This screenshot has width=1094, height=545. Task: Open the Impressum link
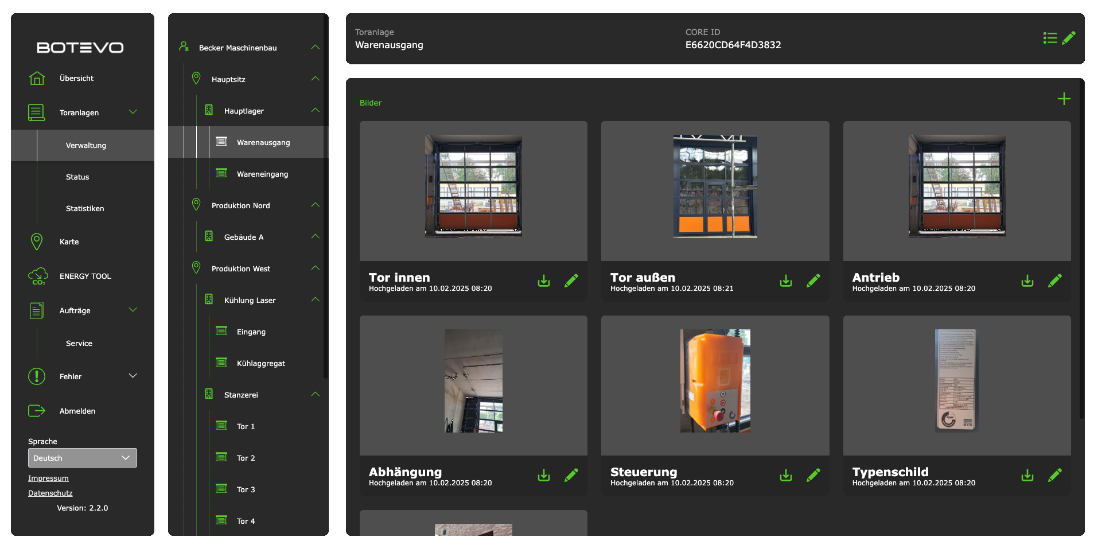click(48, 478)
